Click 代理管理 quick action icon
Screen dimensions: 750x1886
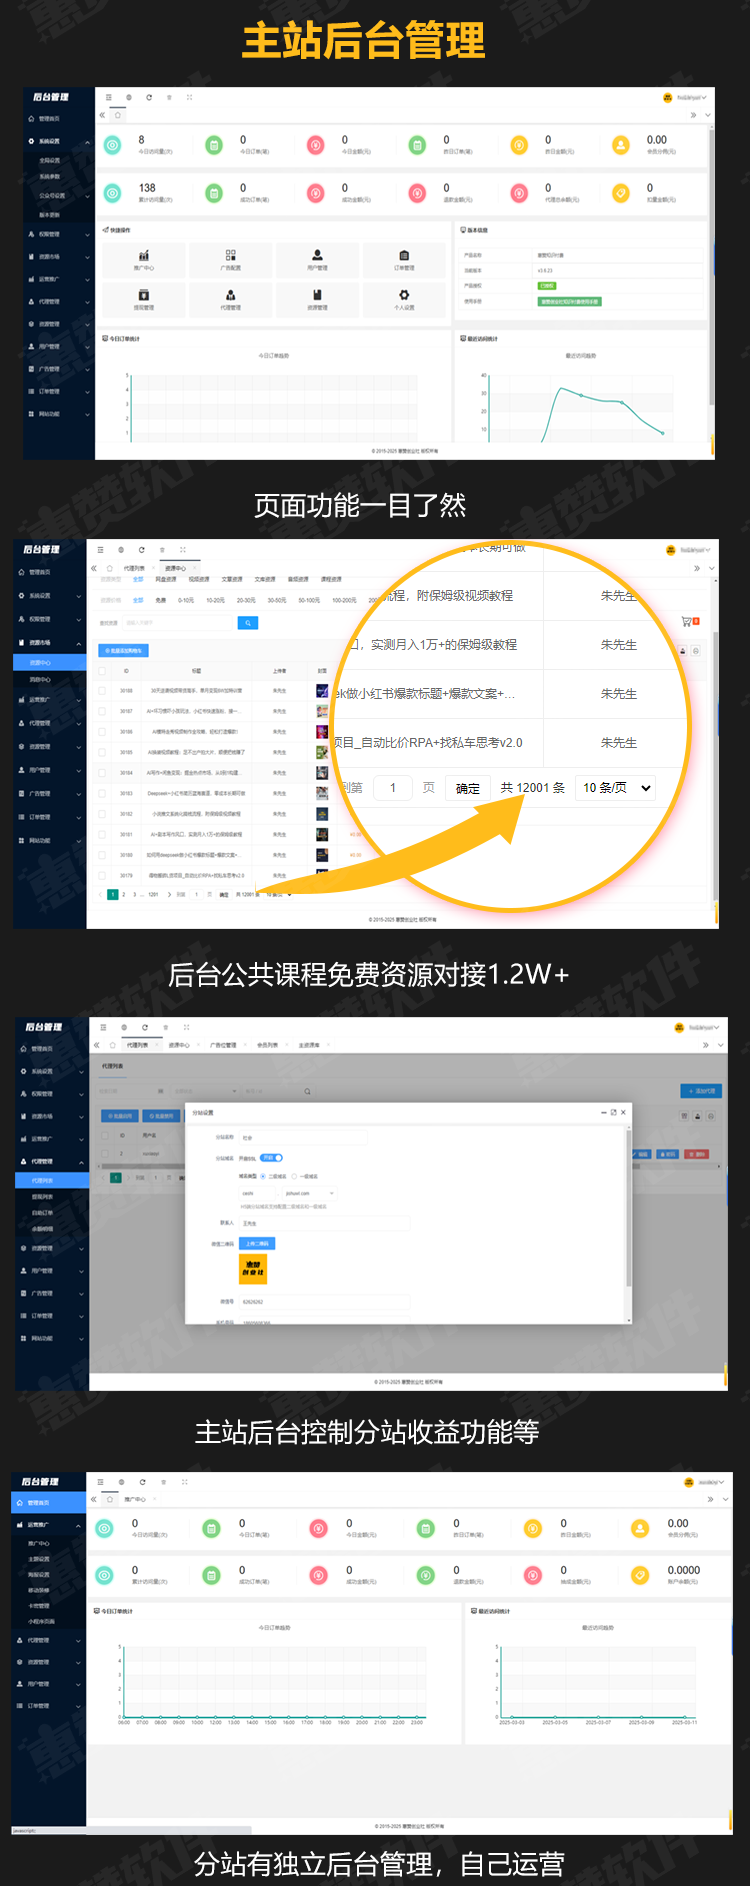pyautogui.click(x=231, y=296)
